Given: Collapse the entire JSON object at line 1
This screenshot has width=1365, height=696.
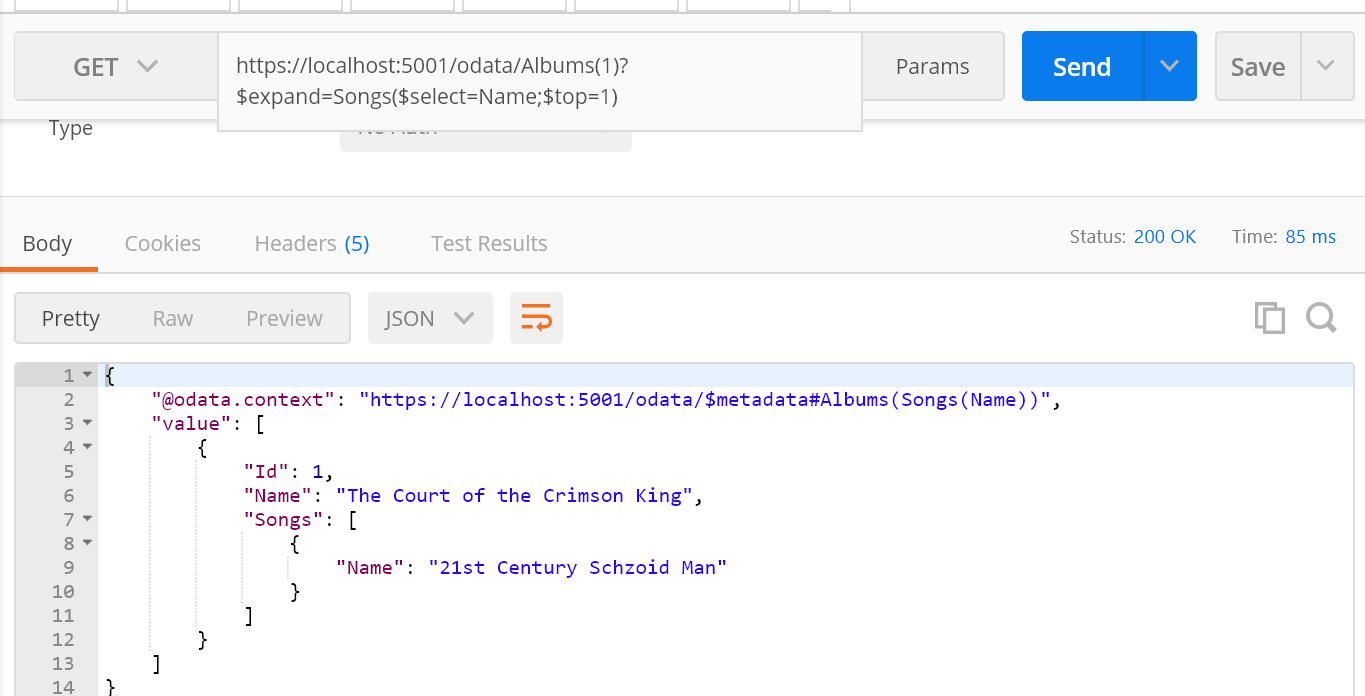Looking at the screenshot, I should tap(89, 374).
